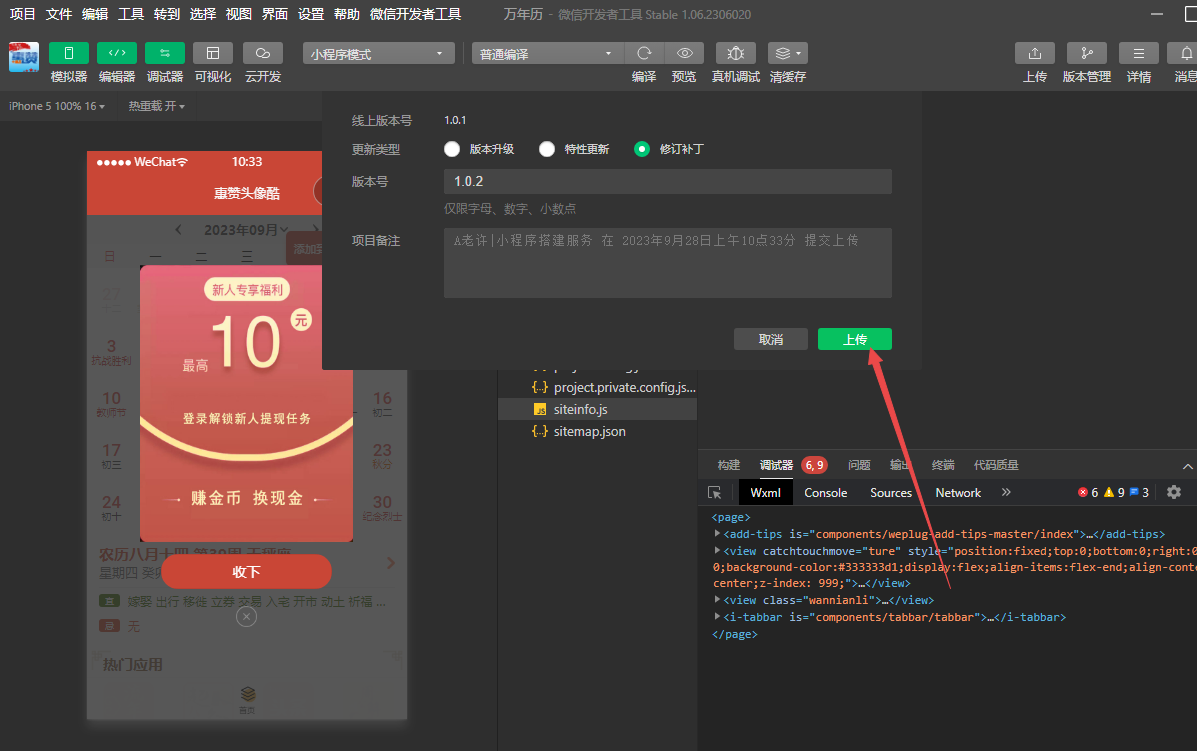Open the 视图 menu
The image size is (1197, 751).
[238, 14]
